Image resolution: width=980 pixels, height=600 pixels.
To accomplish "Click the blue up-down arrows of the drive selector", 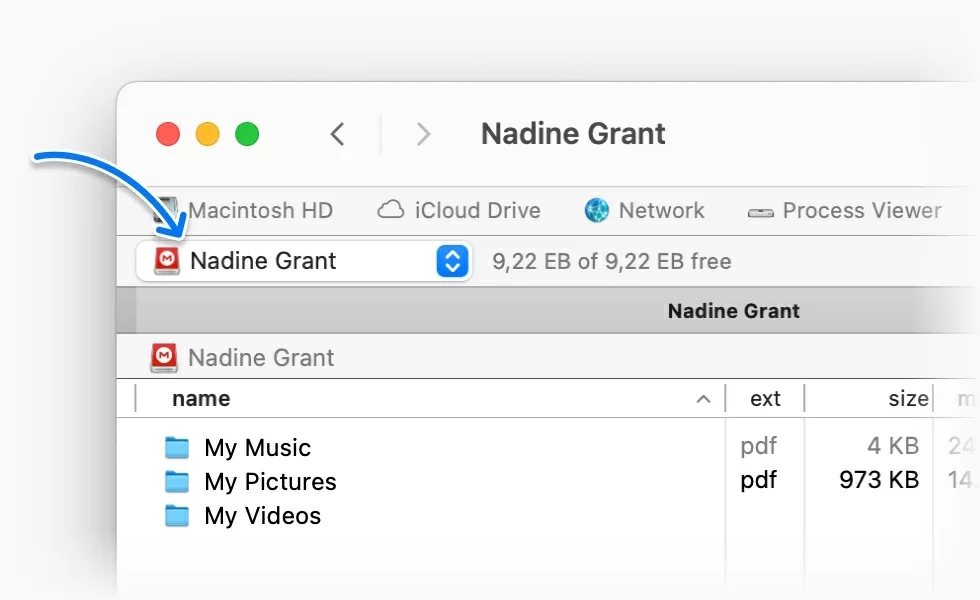I will pos(453,262).
